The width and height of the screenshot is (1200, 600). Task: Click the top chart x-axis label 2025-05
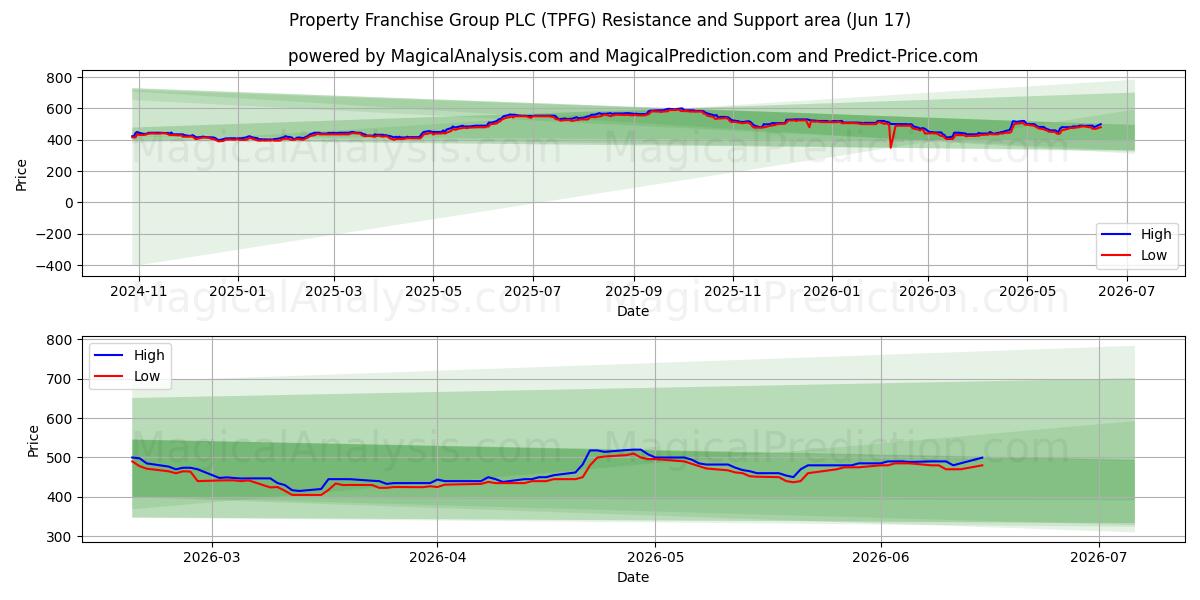[433, 291]
